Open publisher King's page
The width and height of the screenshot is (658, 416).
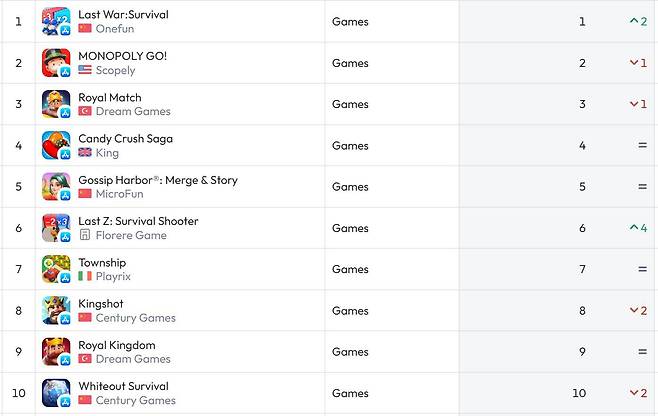107,153
